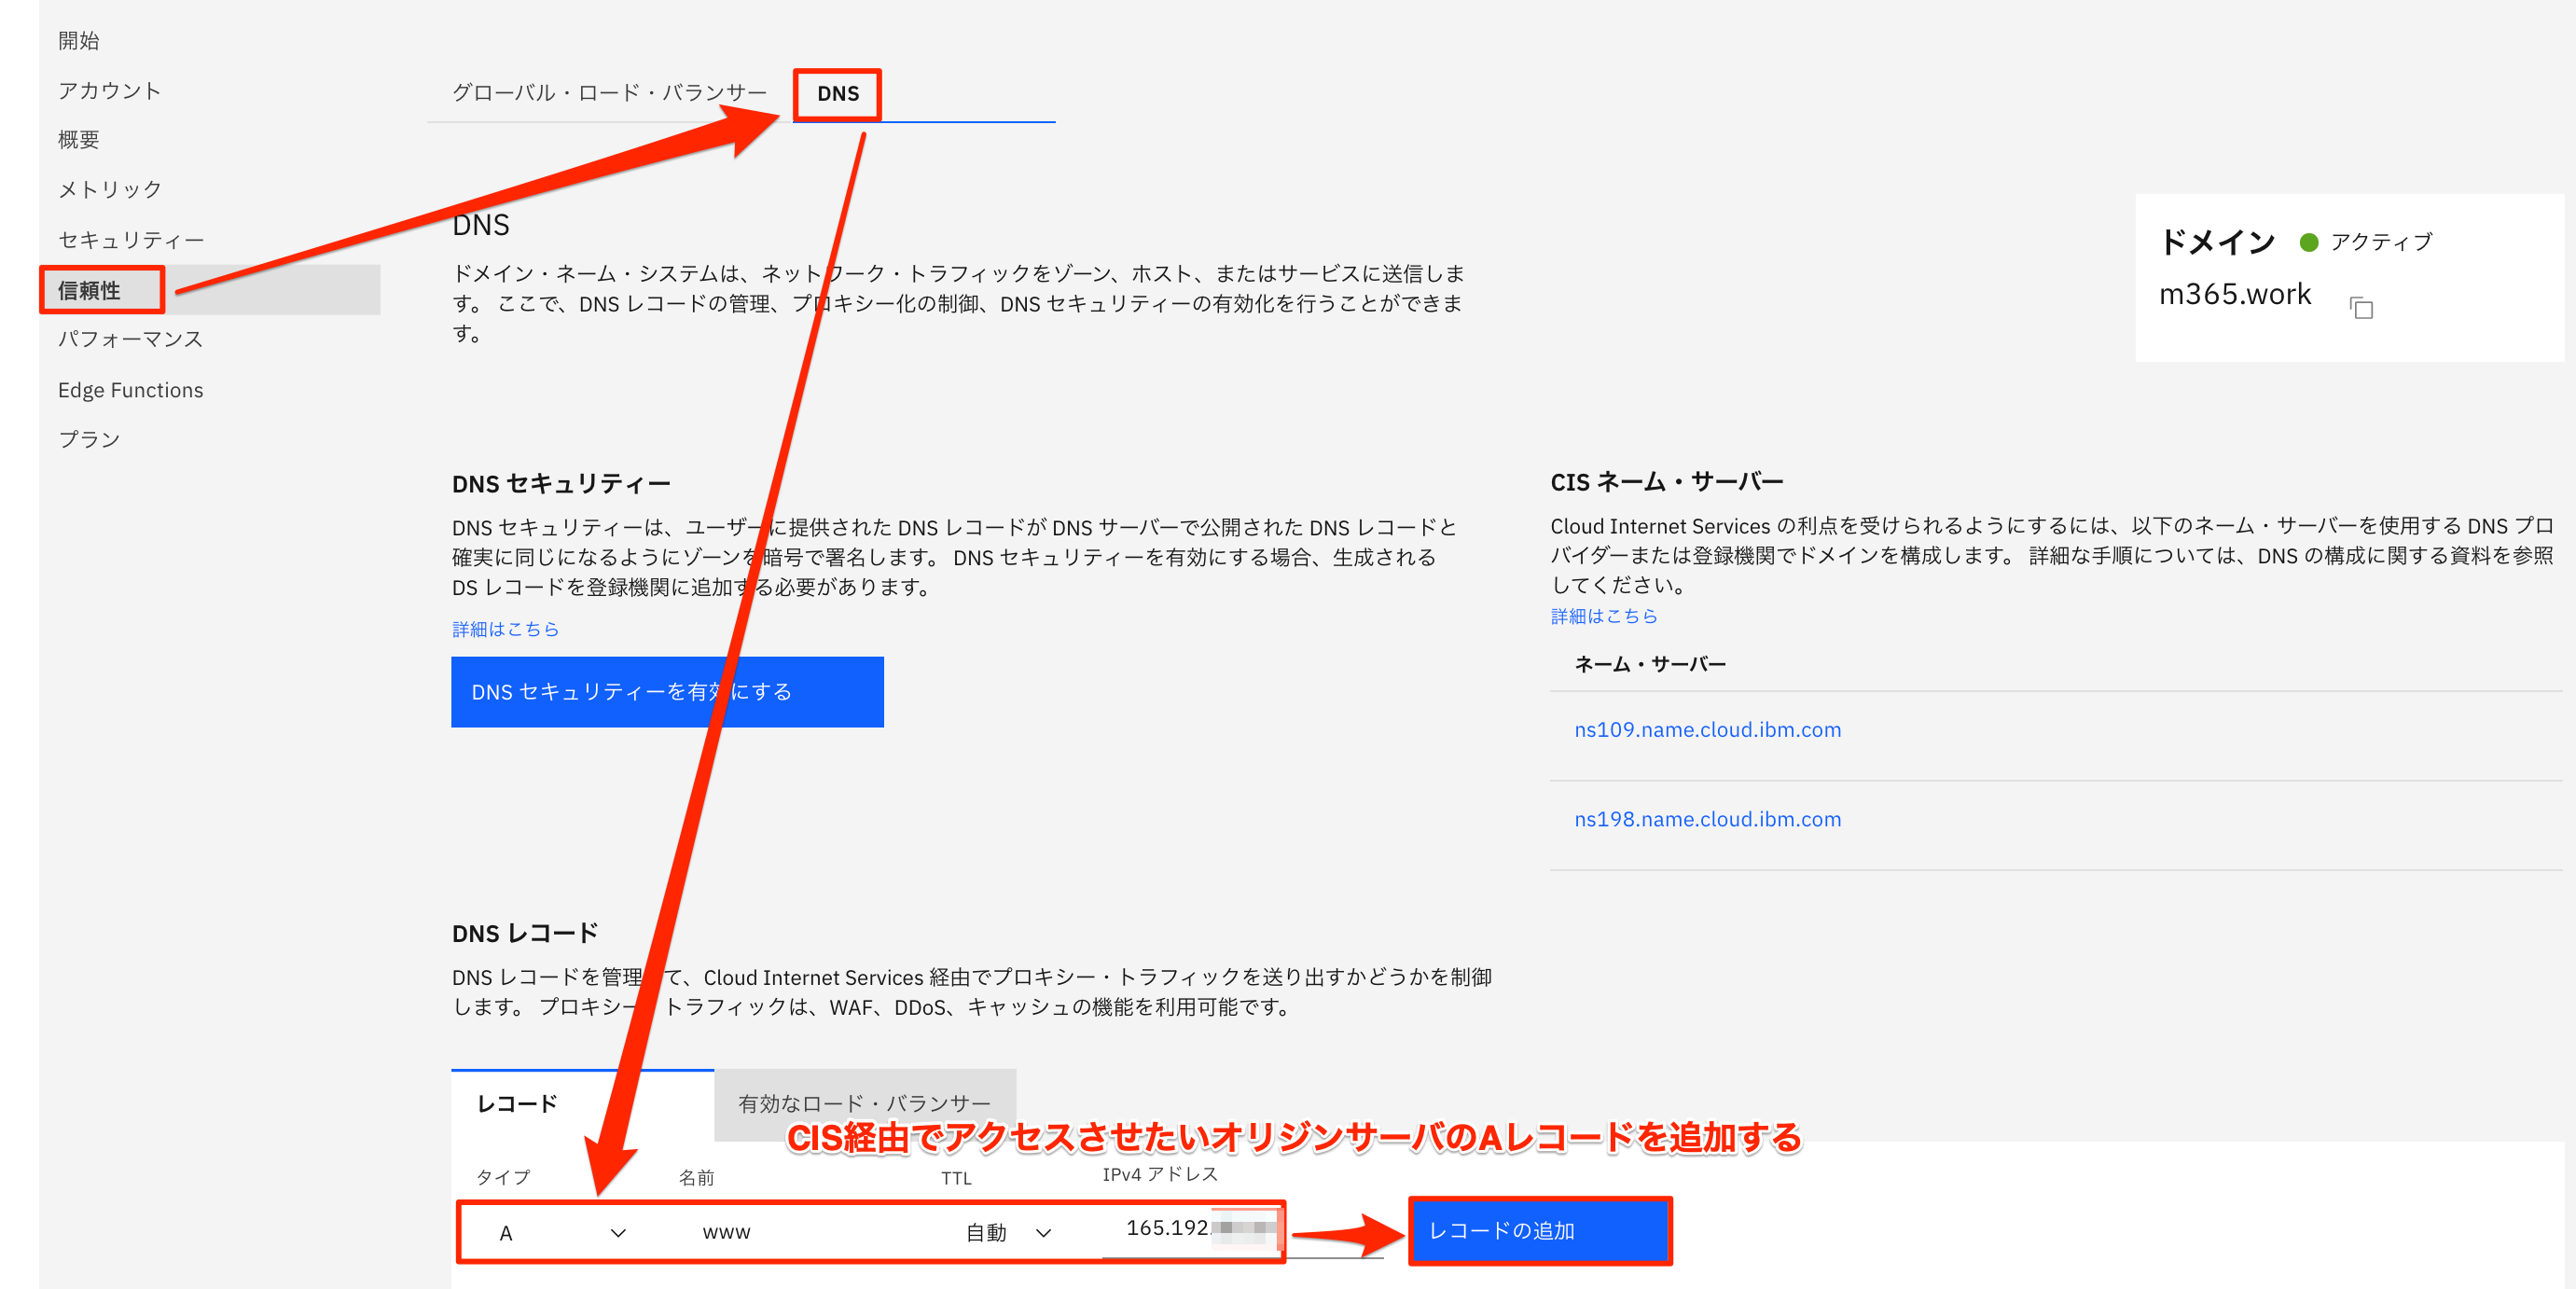Open メトリック in the left navigation
This screenshot has width=2576, height=1289.
110,190
